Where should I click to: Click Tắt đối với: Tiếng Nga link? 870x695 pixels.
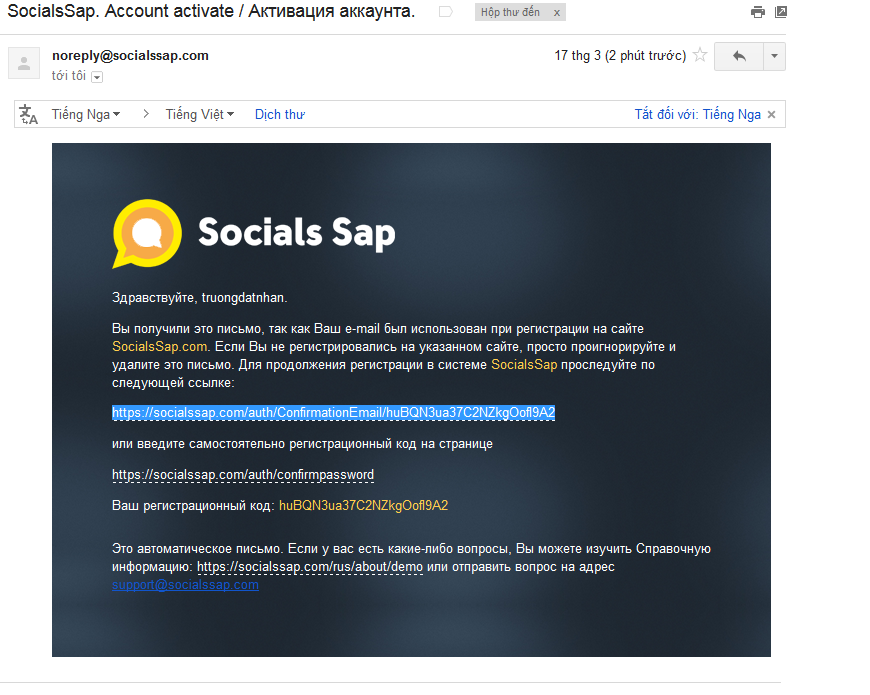click(x=697, y=114)
